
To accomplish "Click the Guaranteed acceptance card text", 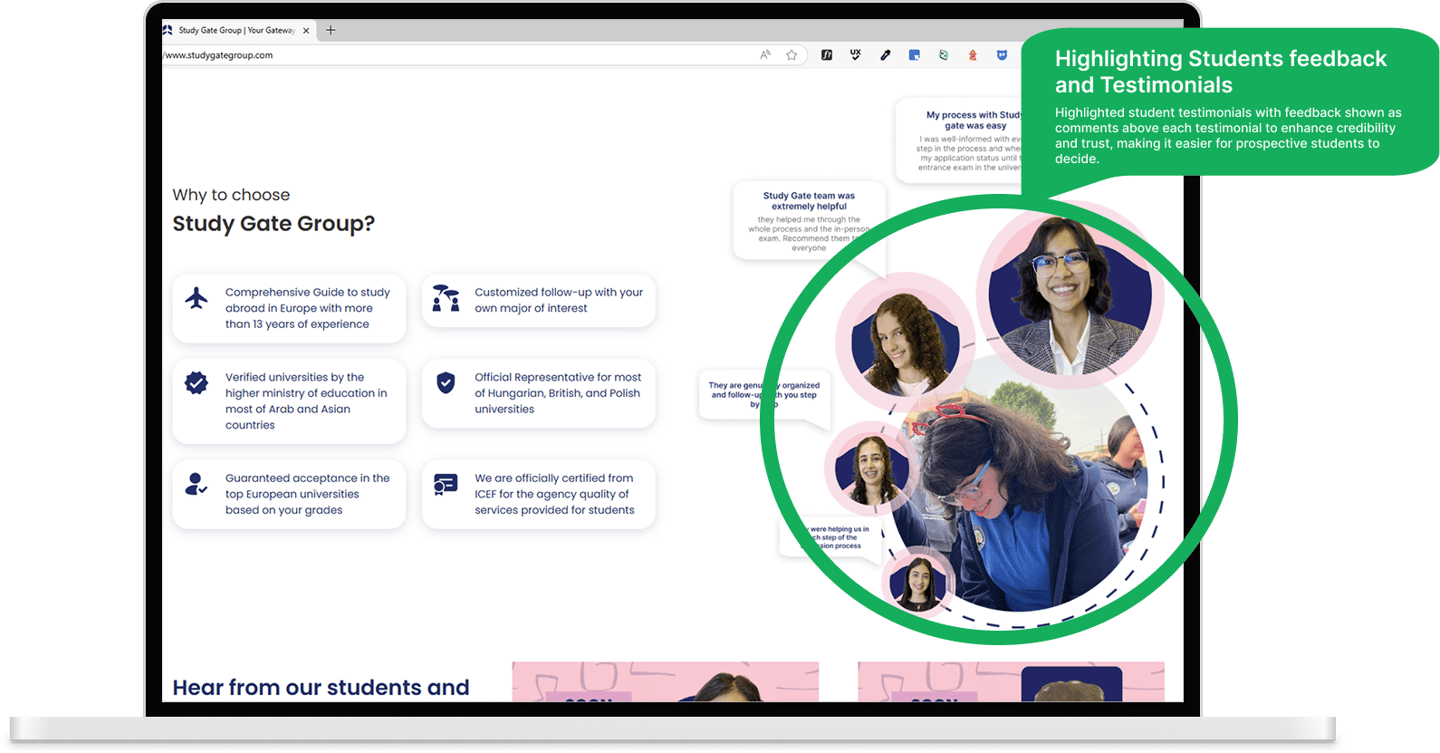I will click(308, 494).
